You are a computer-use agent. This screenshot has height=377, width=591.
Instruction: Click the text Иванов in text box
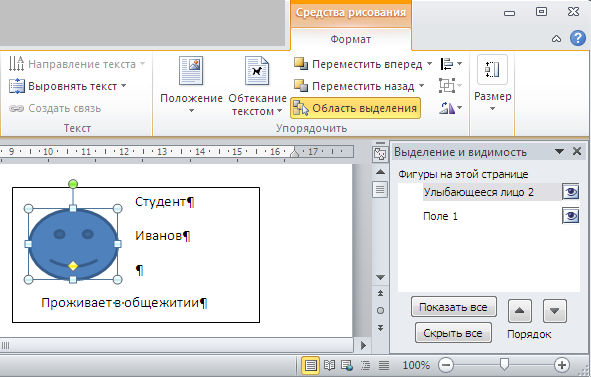(158, 236)
